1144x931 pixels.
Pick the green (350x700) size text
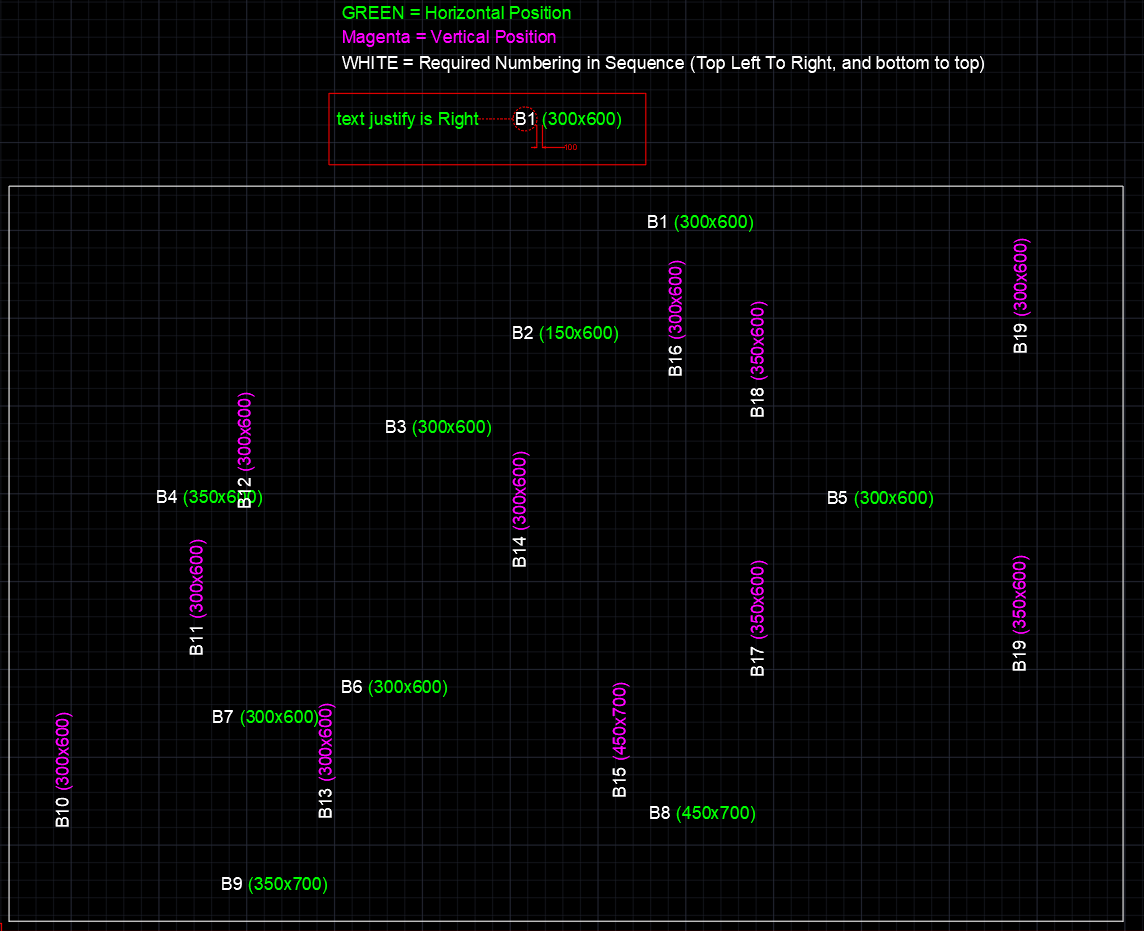point(287,884)
